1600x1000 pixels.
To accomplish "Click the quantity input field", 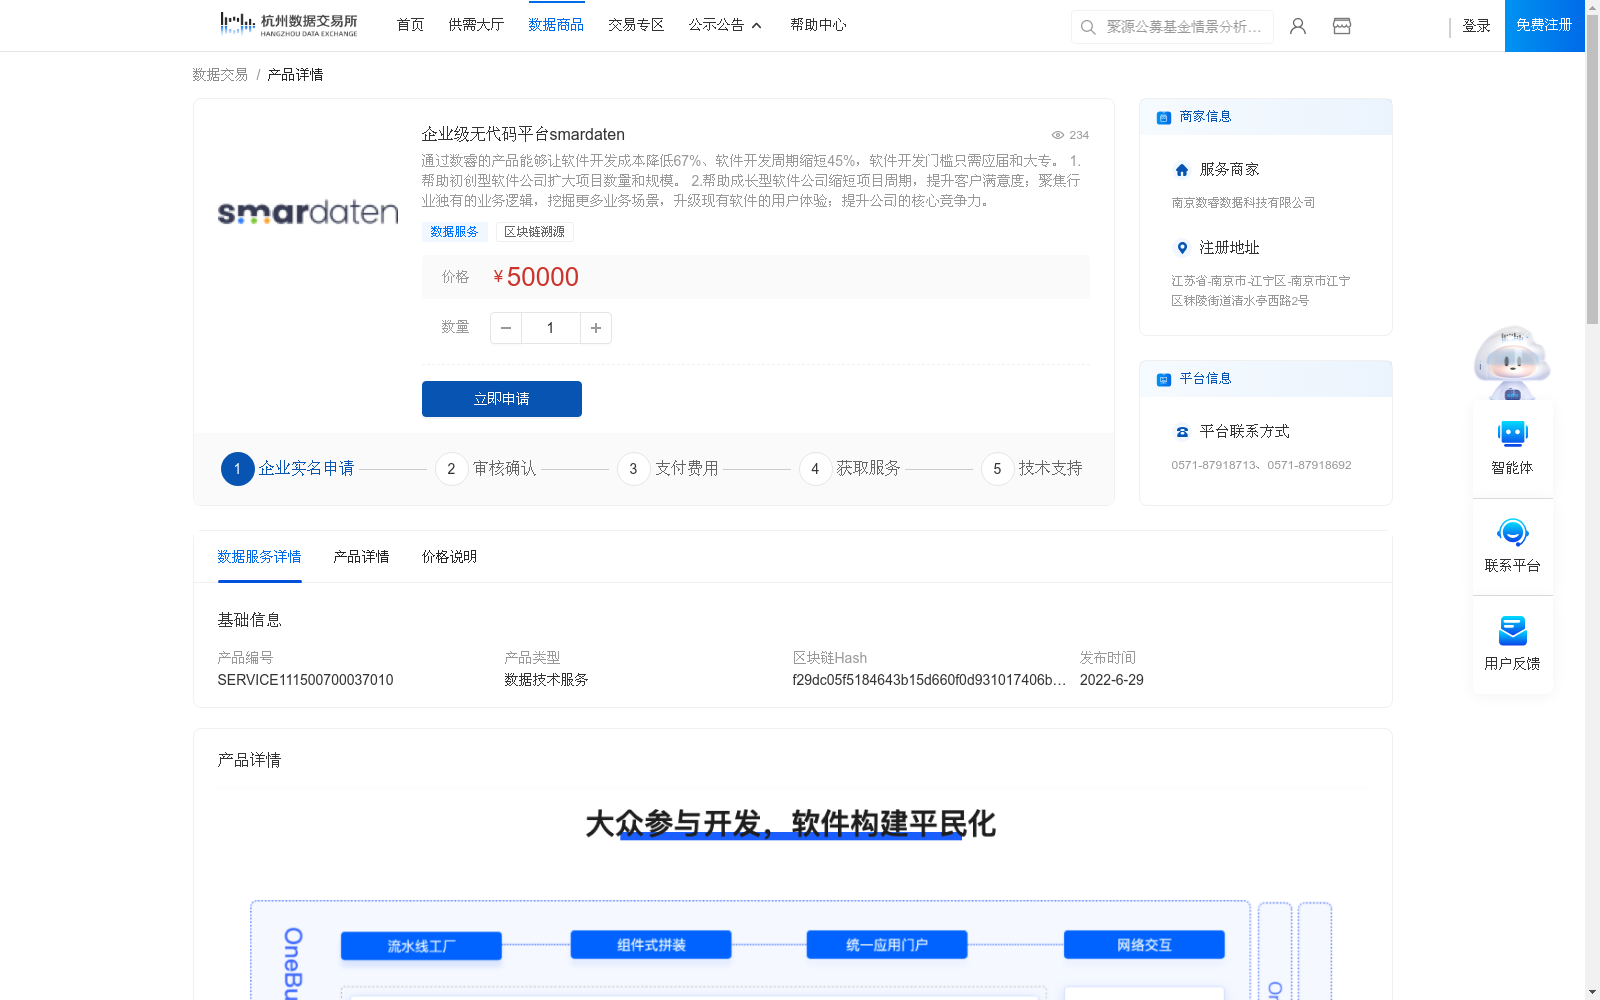I will point(551,328).
